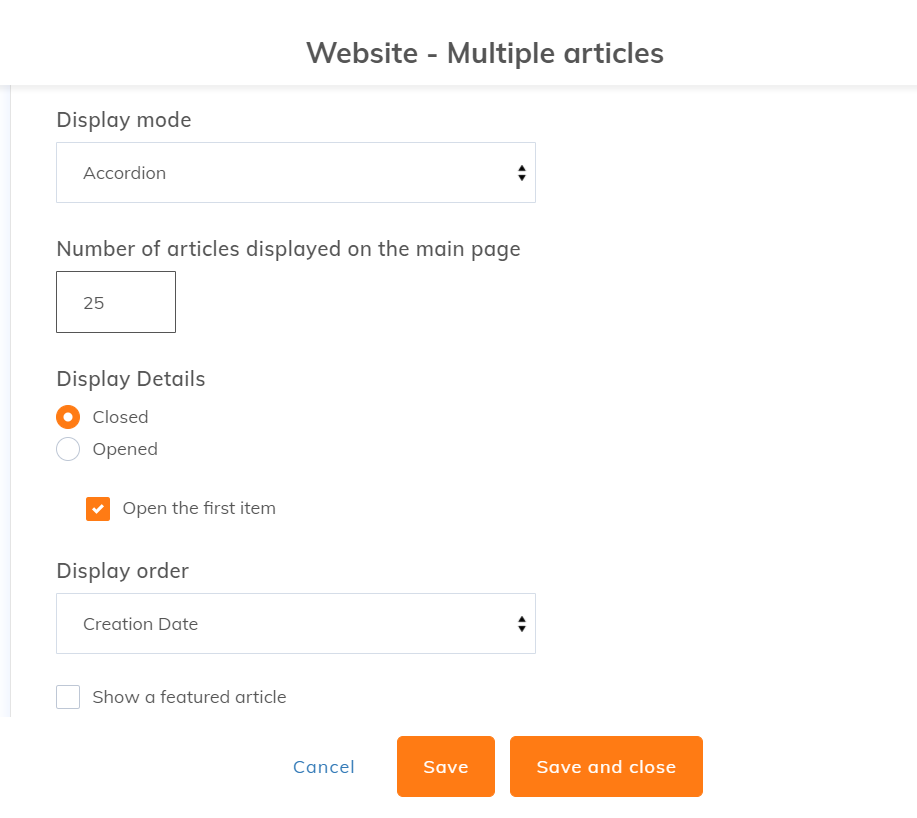The width and height of the screenshot is (917, 818).
Task: Expand the Display order Creation Date dropdown
Action: 295,624
